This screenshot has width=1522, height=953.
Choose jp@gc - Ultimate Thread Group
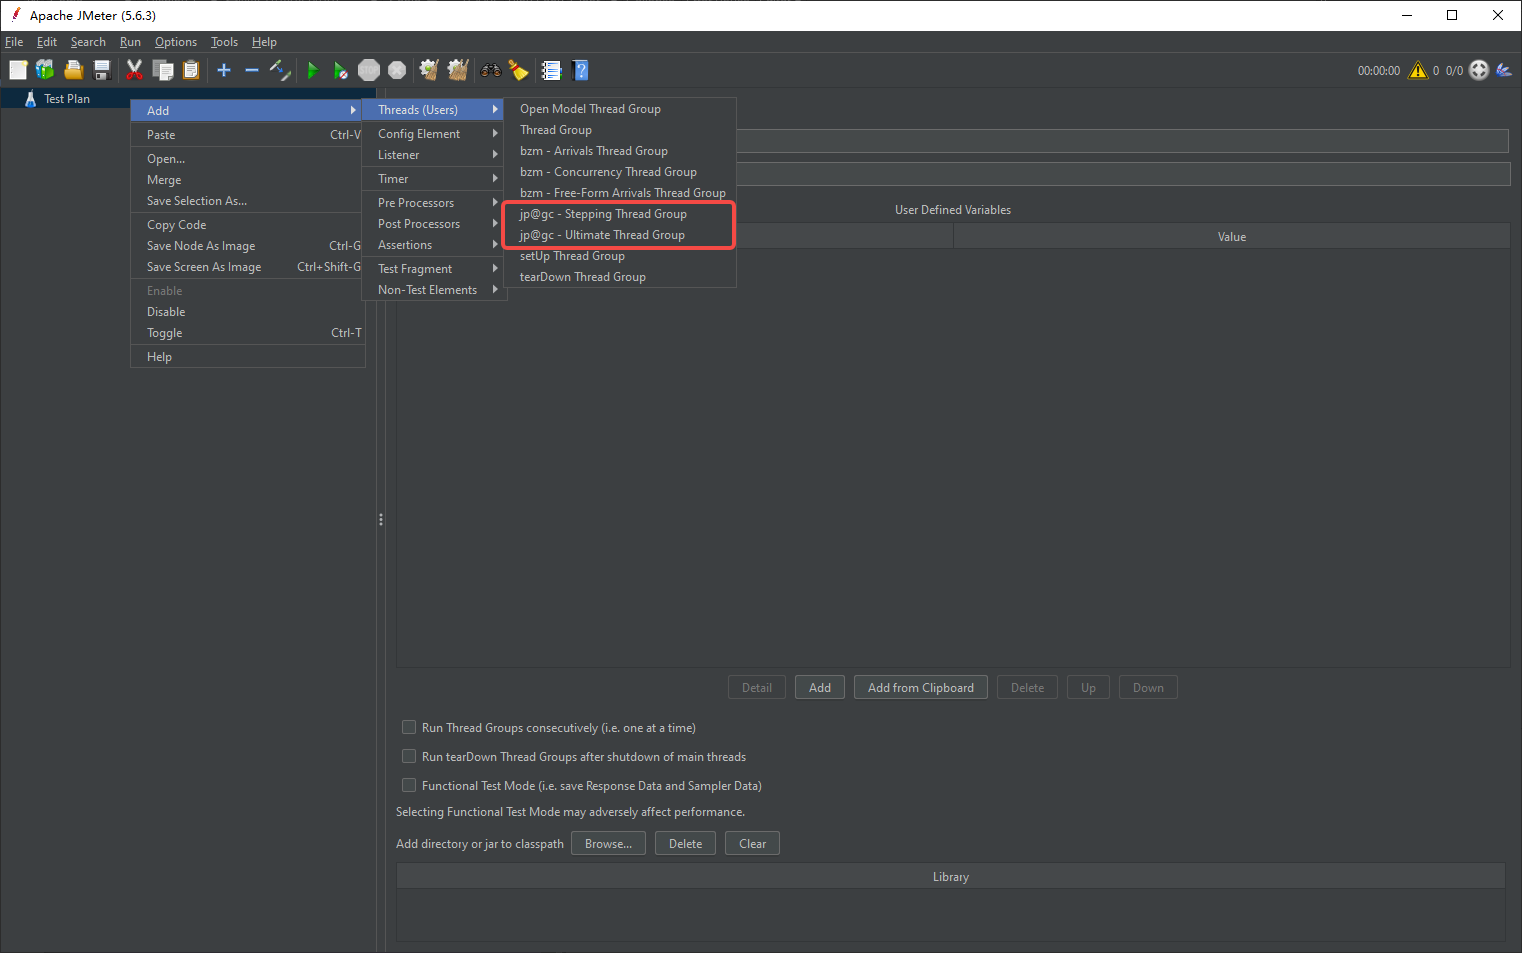620,235
